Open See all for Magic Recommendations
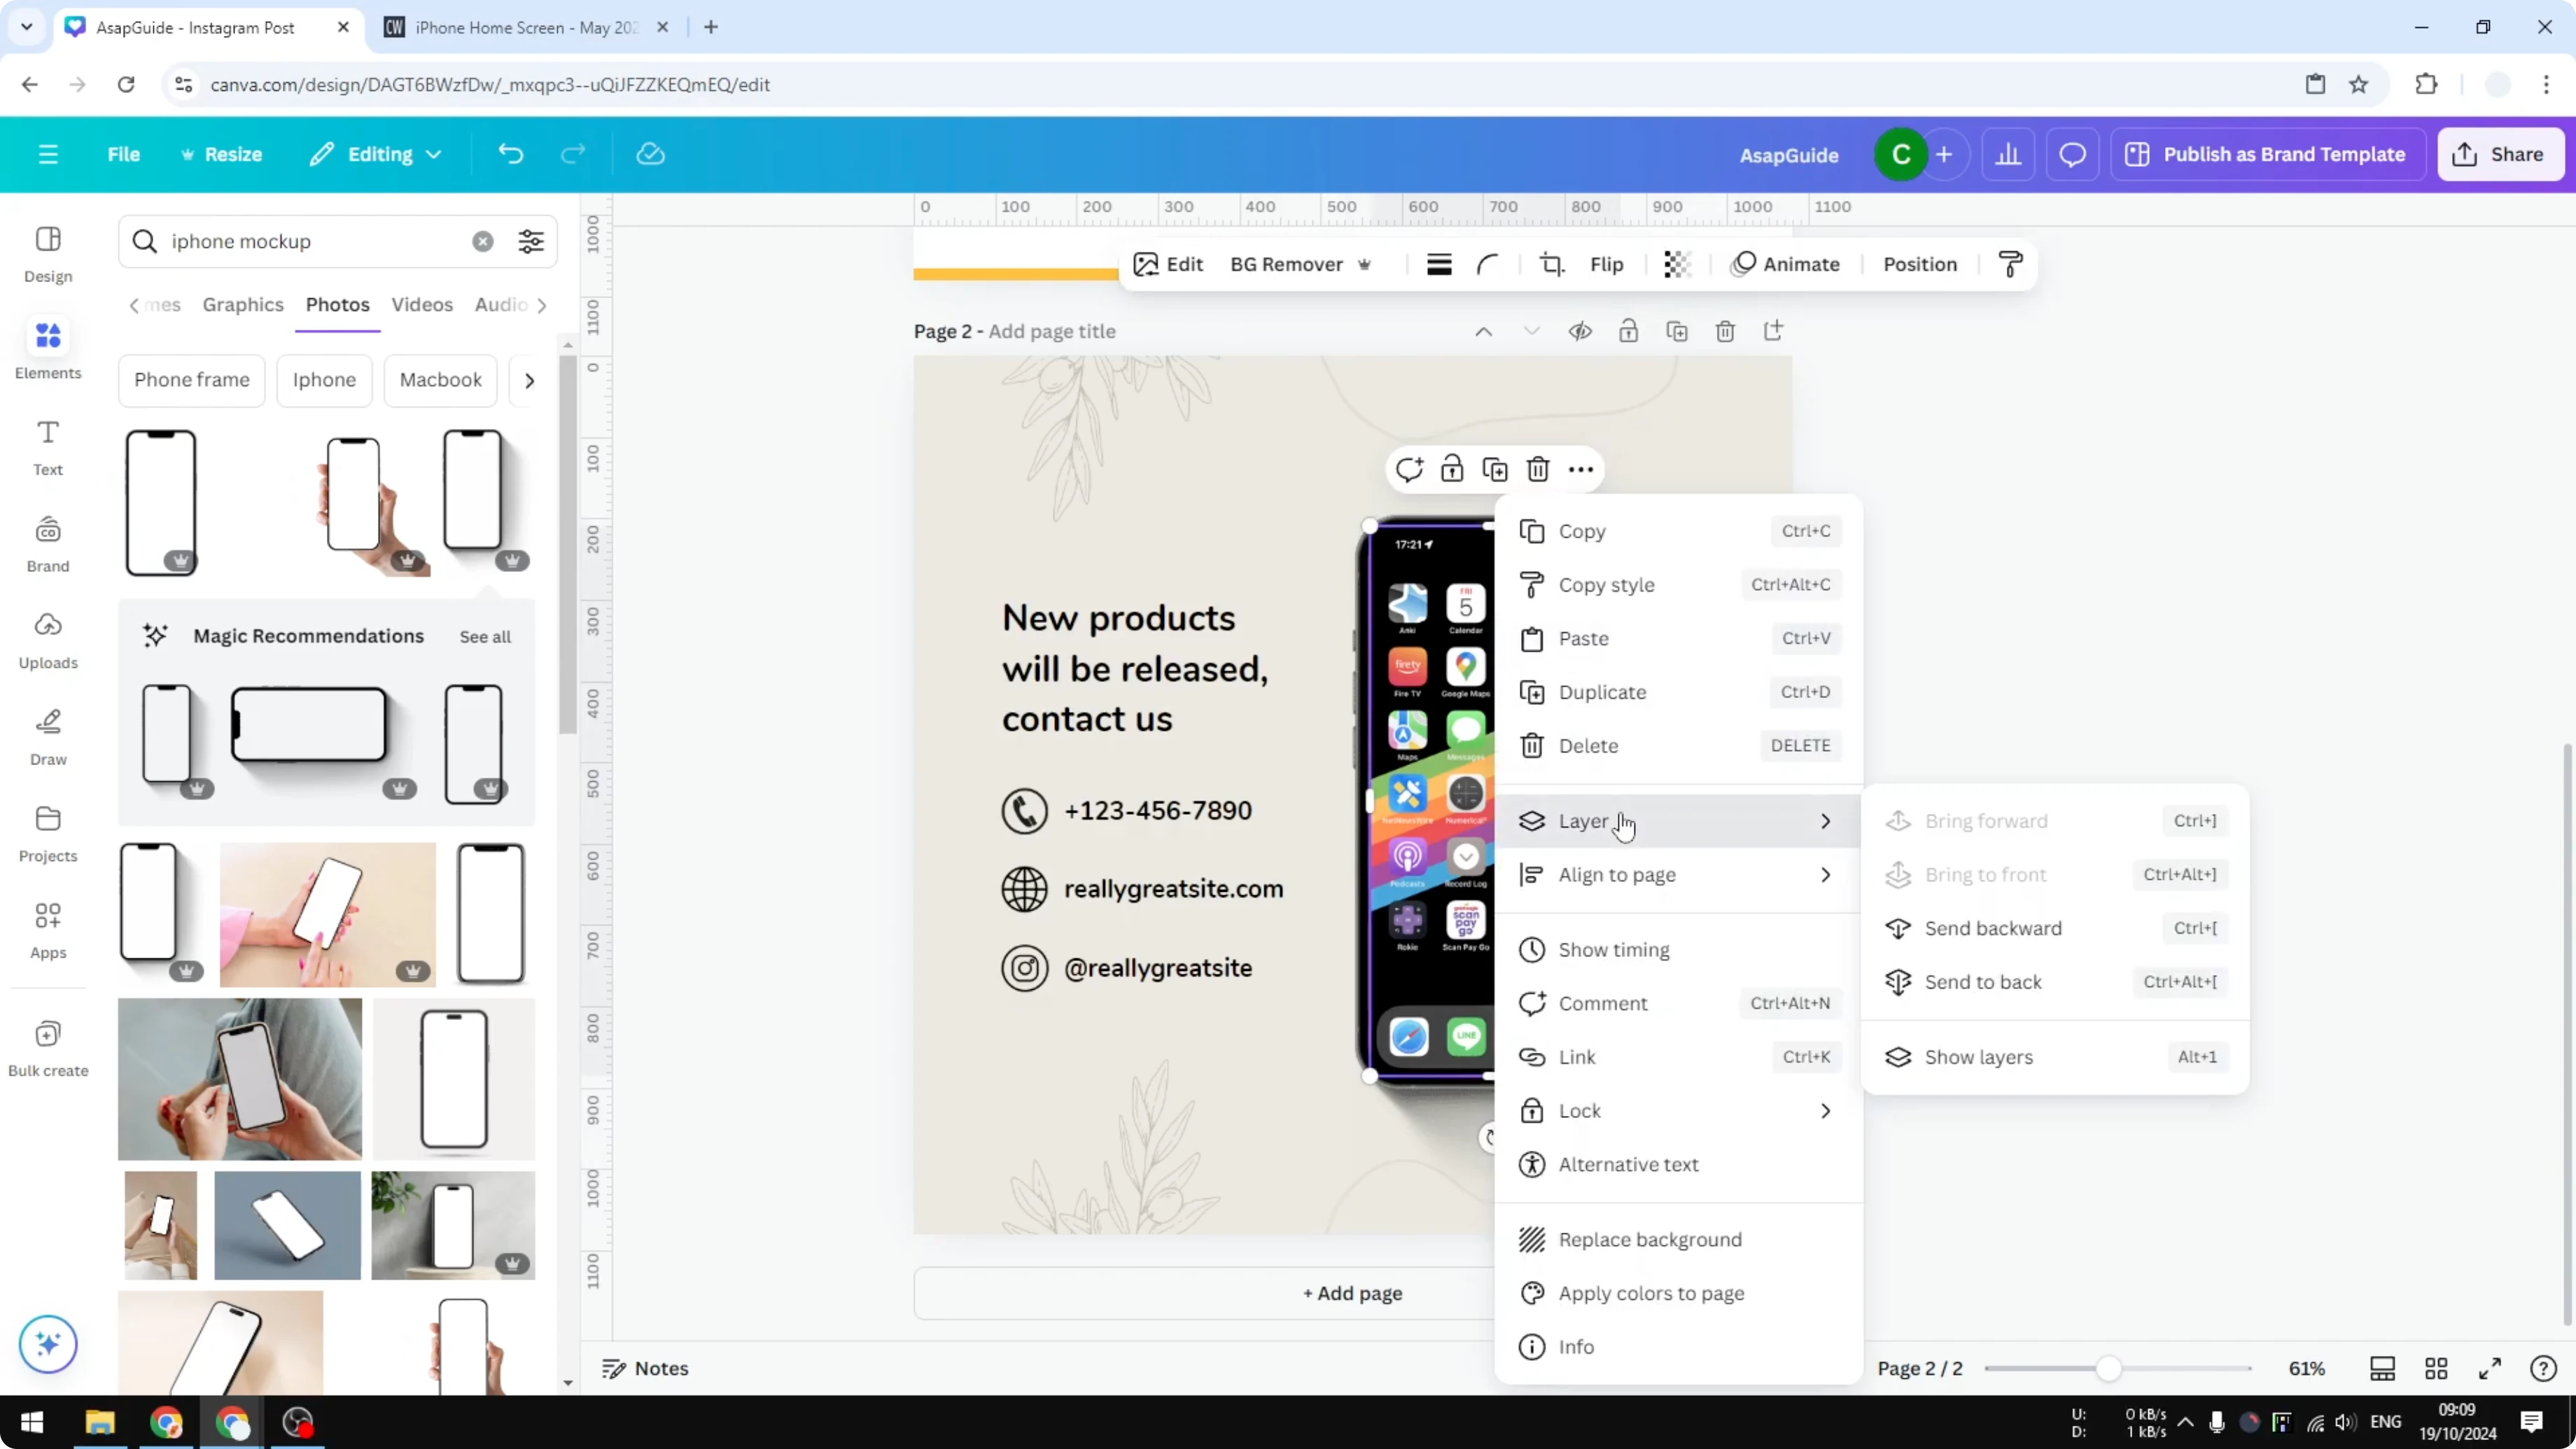Image resolution: width=2576 pixels, height=1449 pixels. click(485, 636)
